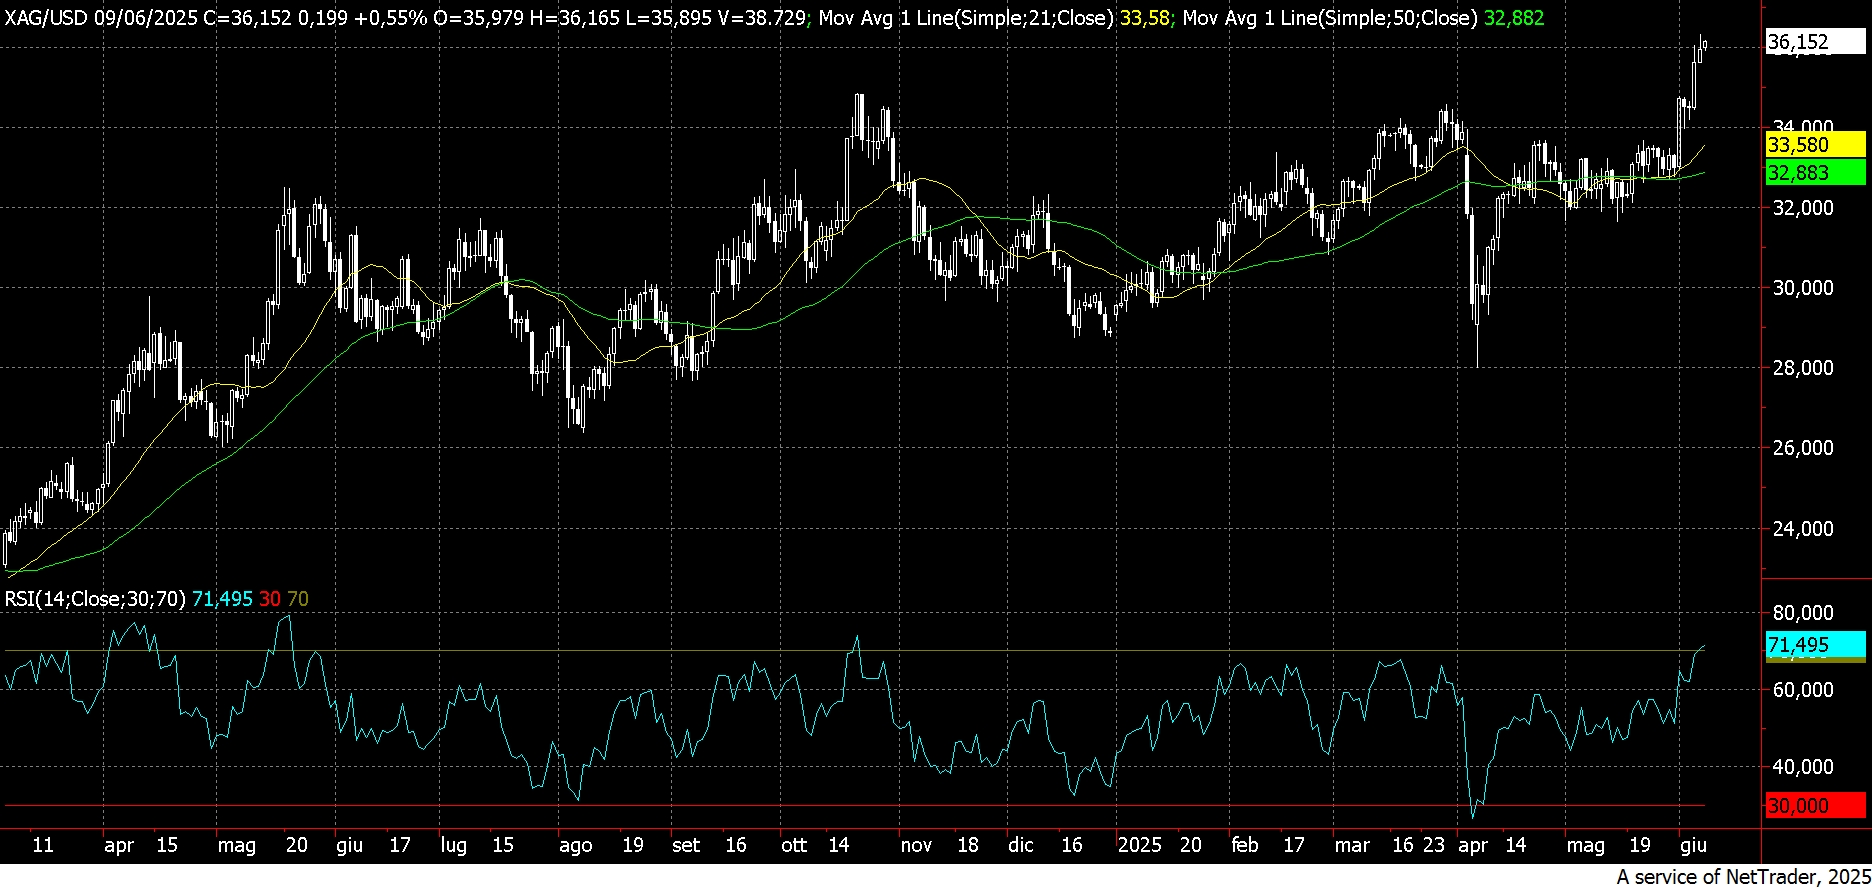This screenshot has width=1872, height=888.
Task: Click the 'dic' month label on time axis
Action: coord(1021,846)
